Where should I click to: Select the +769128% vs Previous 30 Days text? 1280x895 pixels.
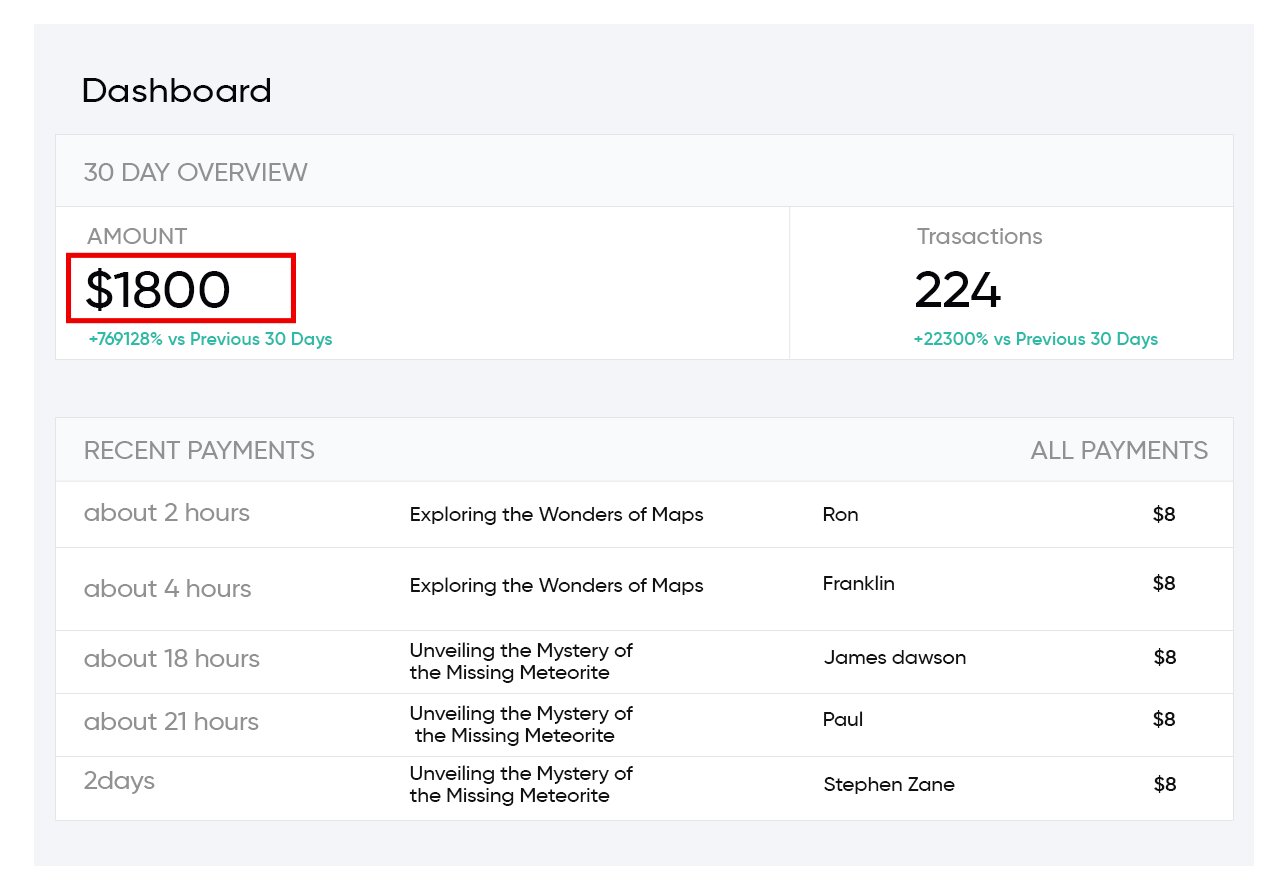[x=210, y=339]
